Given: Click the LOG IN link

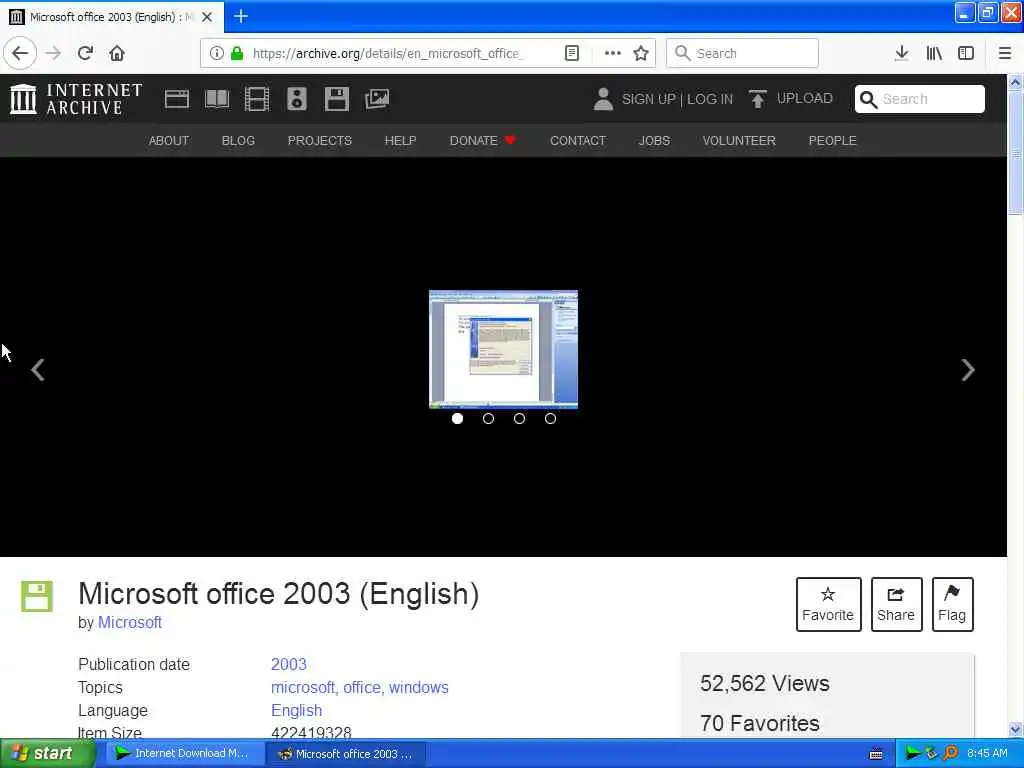Looking at the screenshot, I should (x=710, y=99).
